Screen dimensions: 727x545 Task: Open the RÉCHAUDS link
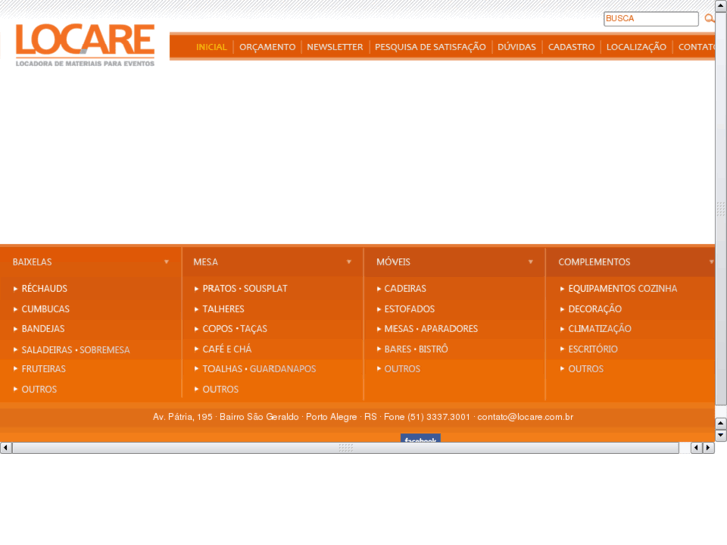tap(45, 289)
